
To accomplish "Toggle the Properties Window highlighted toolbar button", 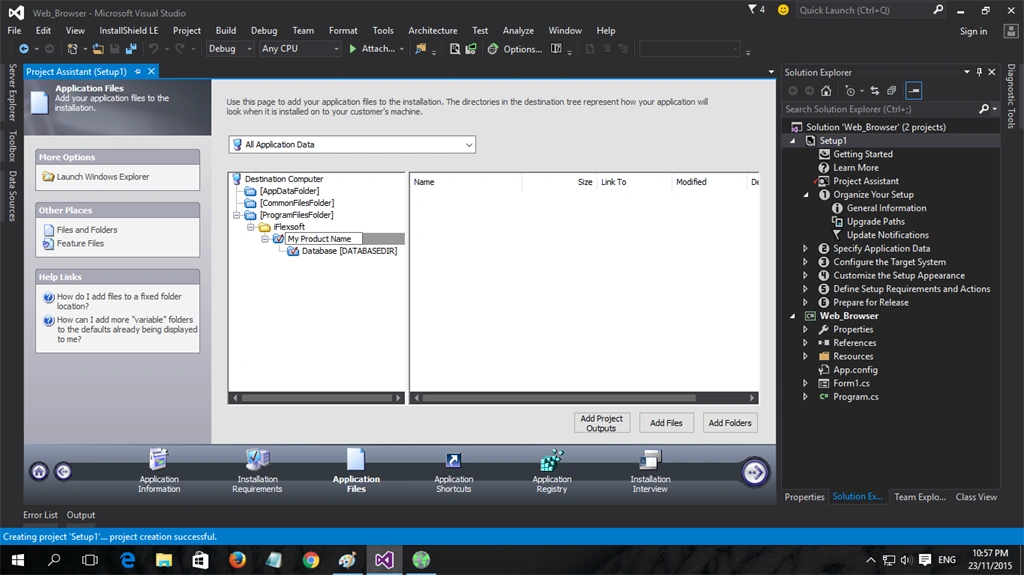I will [x=914, y=91].
